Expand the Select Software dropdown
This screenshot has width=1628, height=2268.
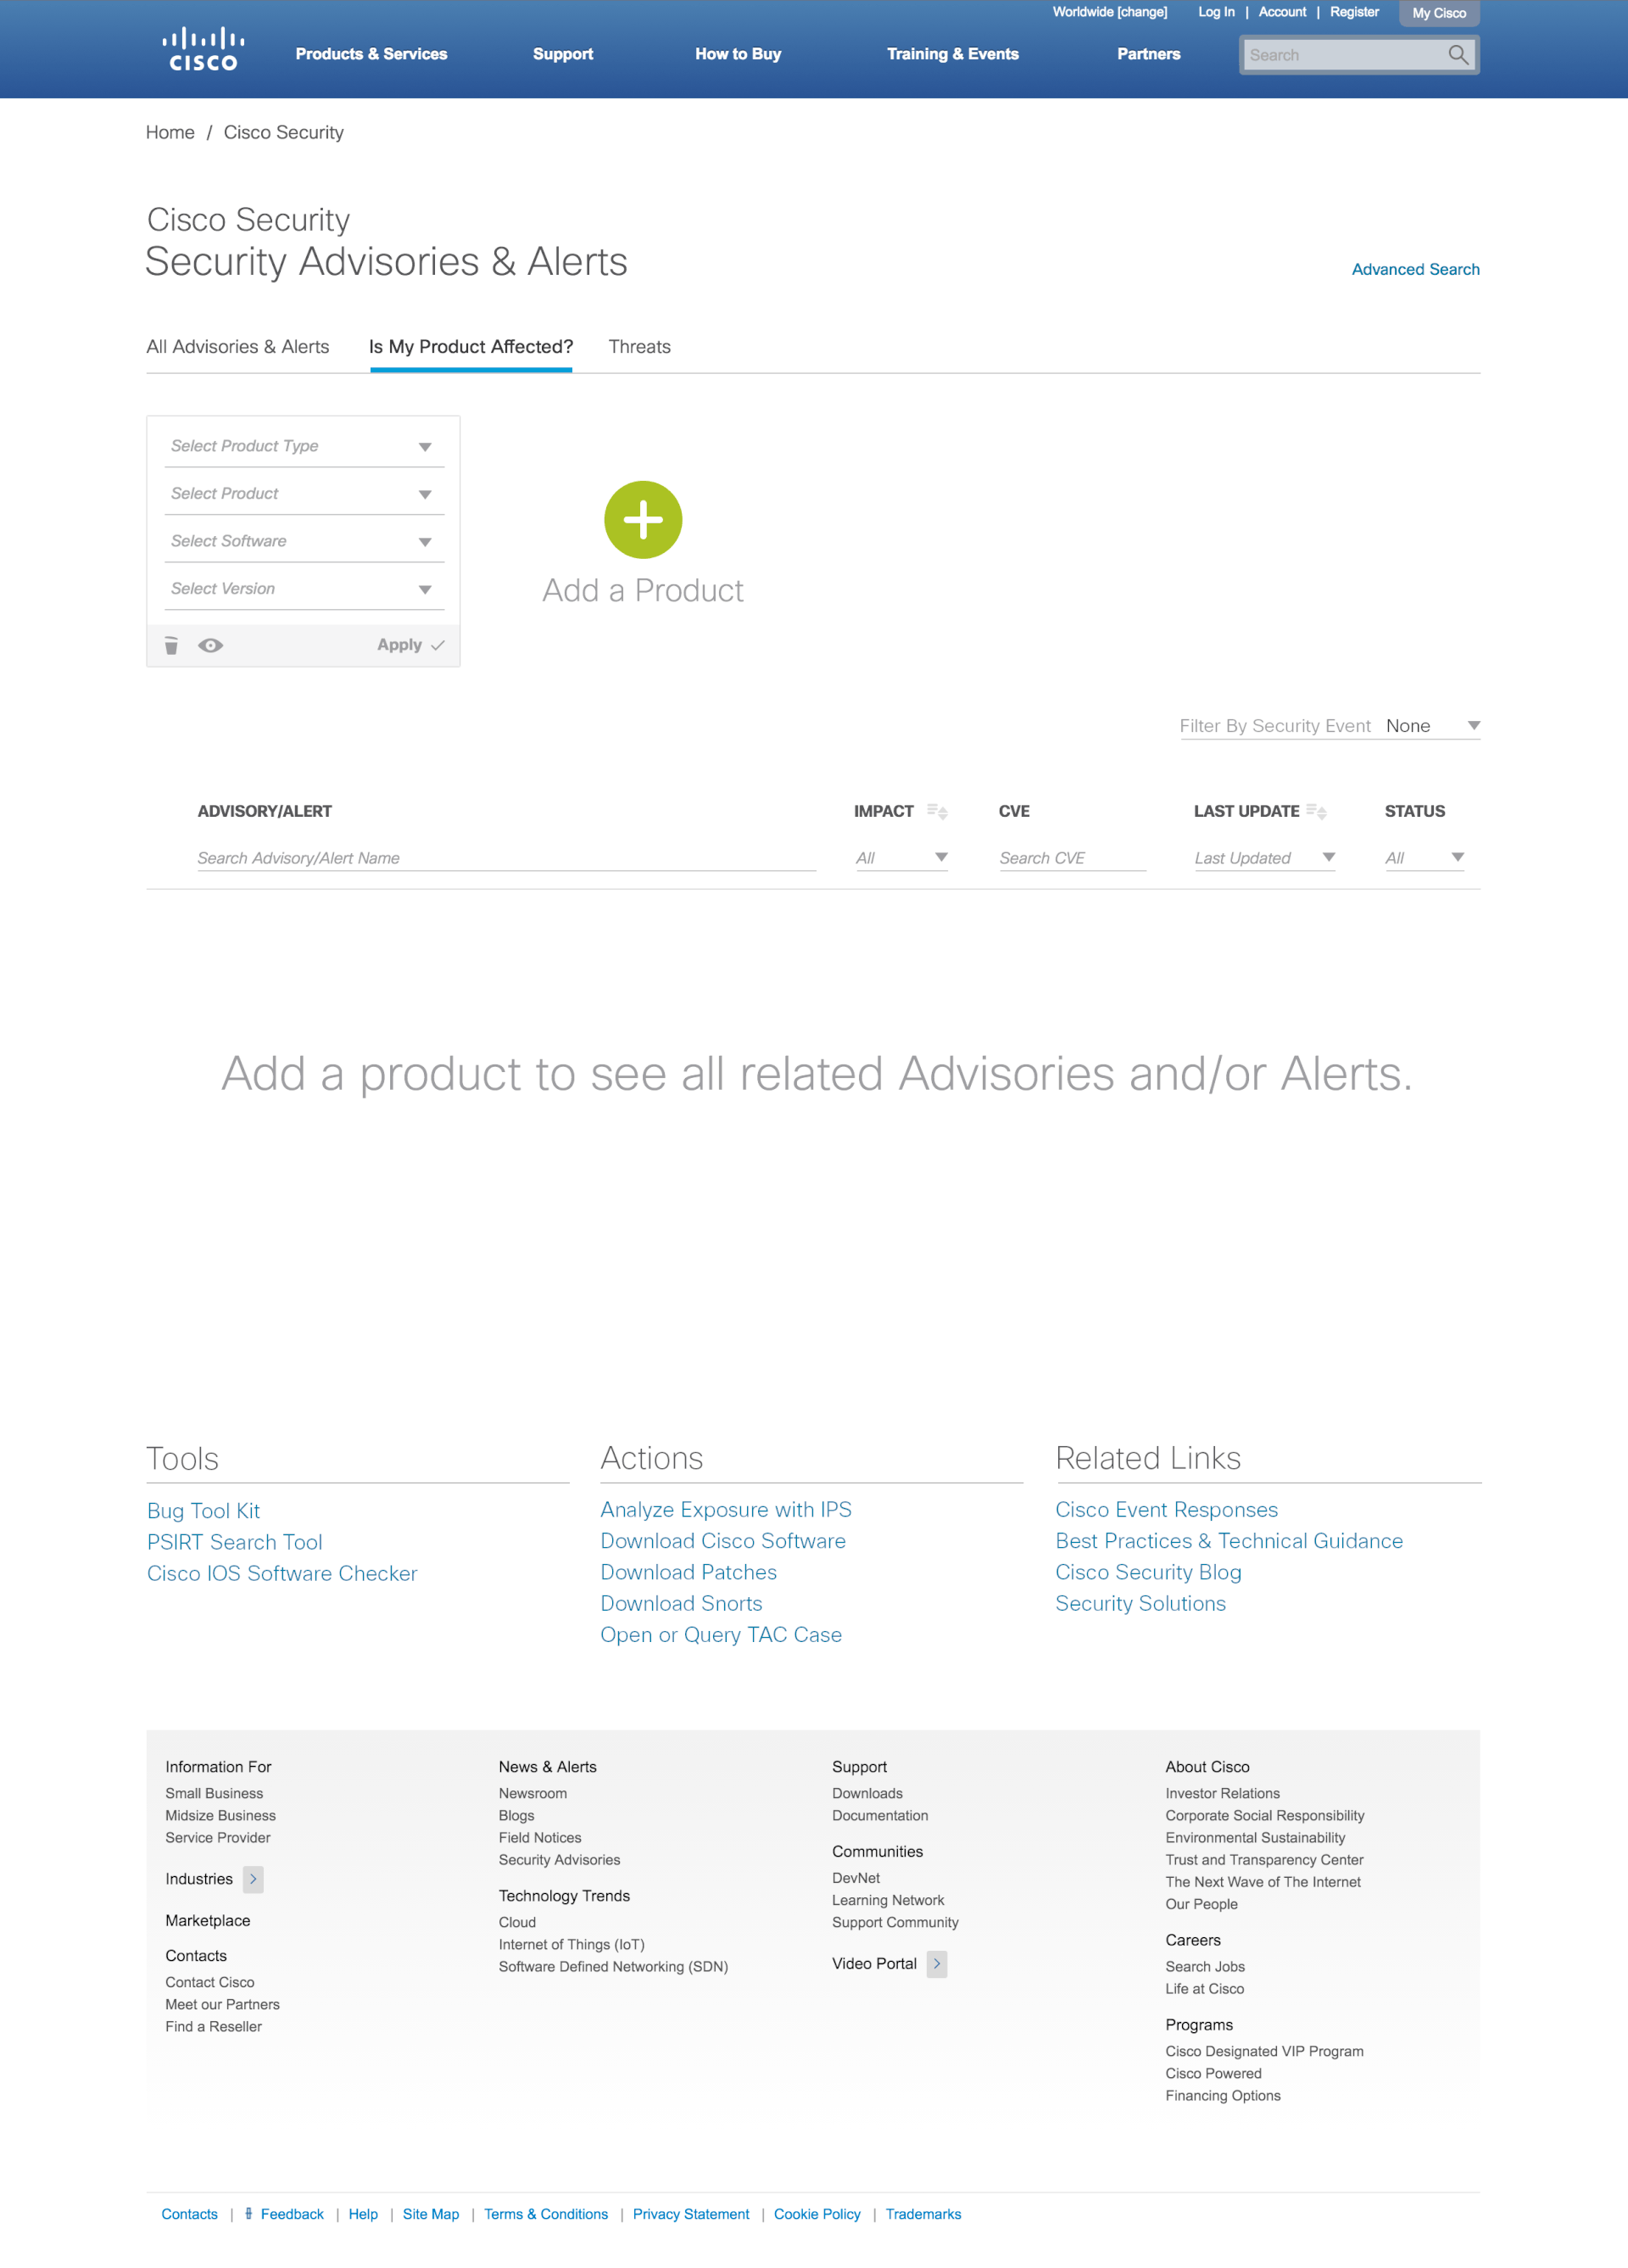coord(304,541)
